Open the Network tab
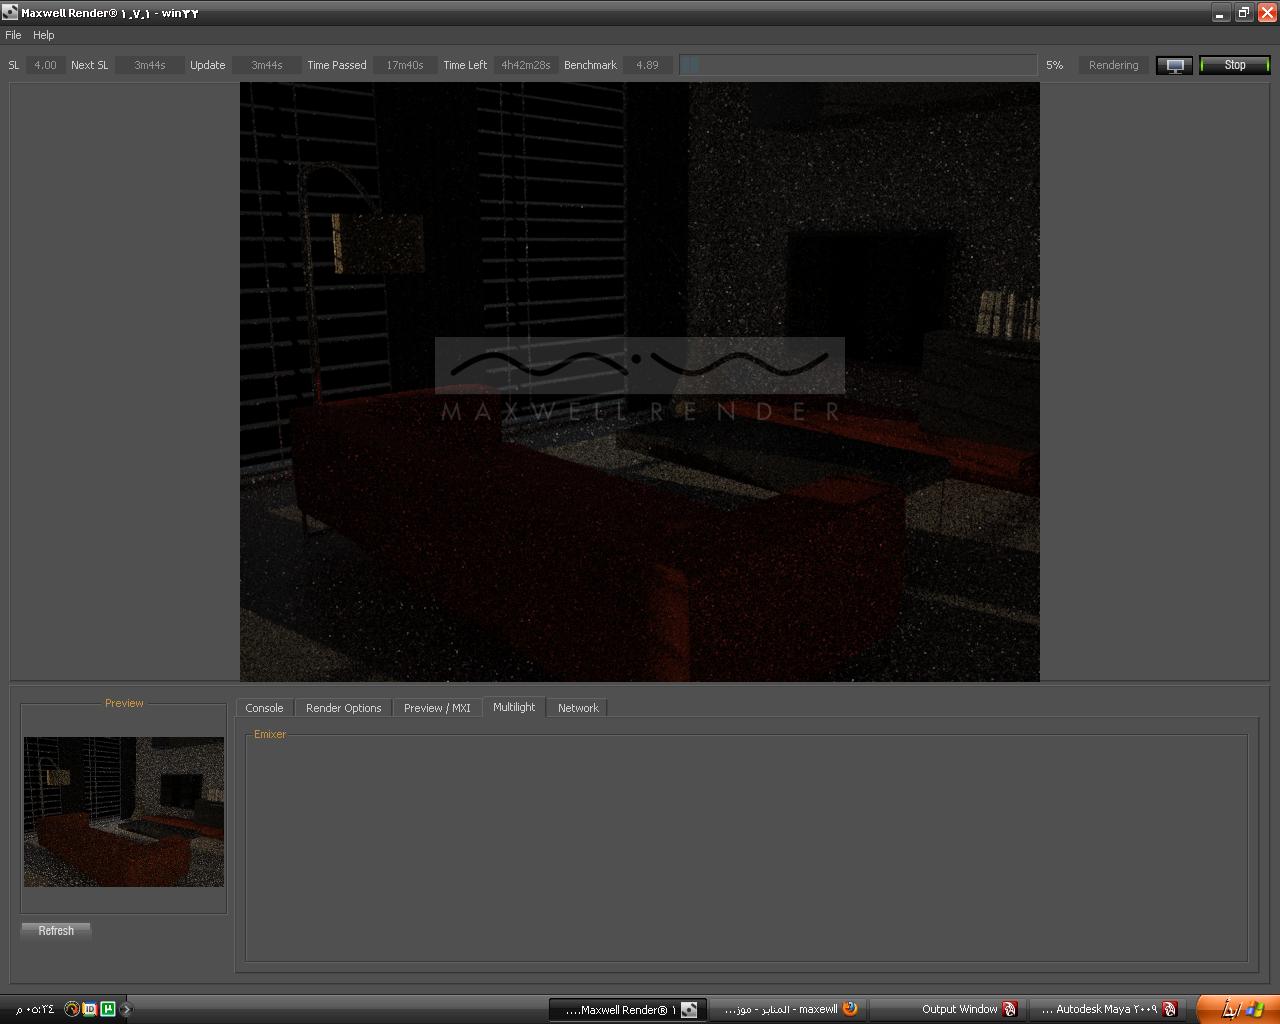The height and width of the screenshot is (1024, 1280). tap(578, 708)
